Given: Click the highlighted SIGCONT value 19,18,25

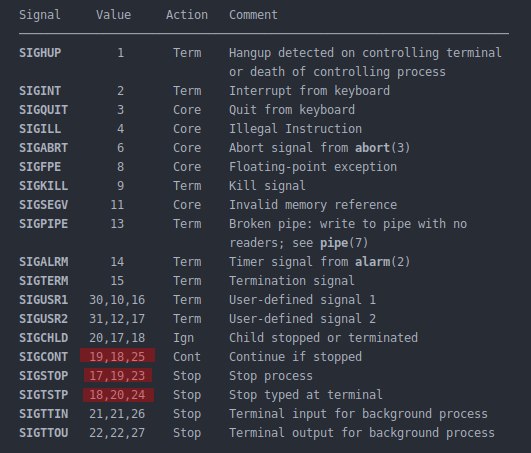Looking at the screenshot, I should (118, 356).
